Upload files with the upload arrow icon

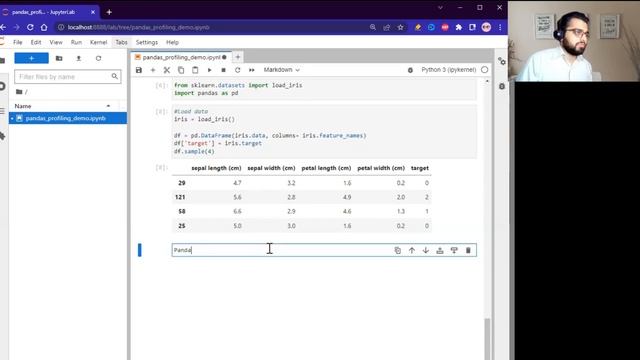(x=79, y=58)
